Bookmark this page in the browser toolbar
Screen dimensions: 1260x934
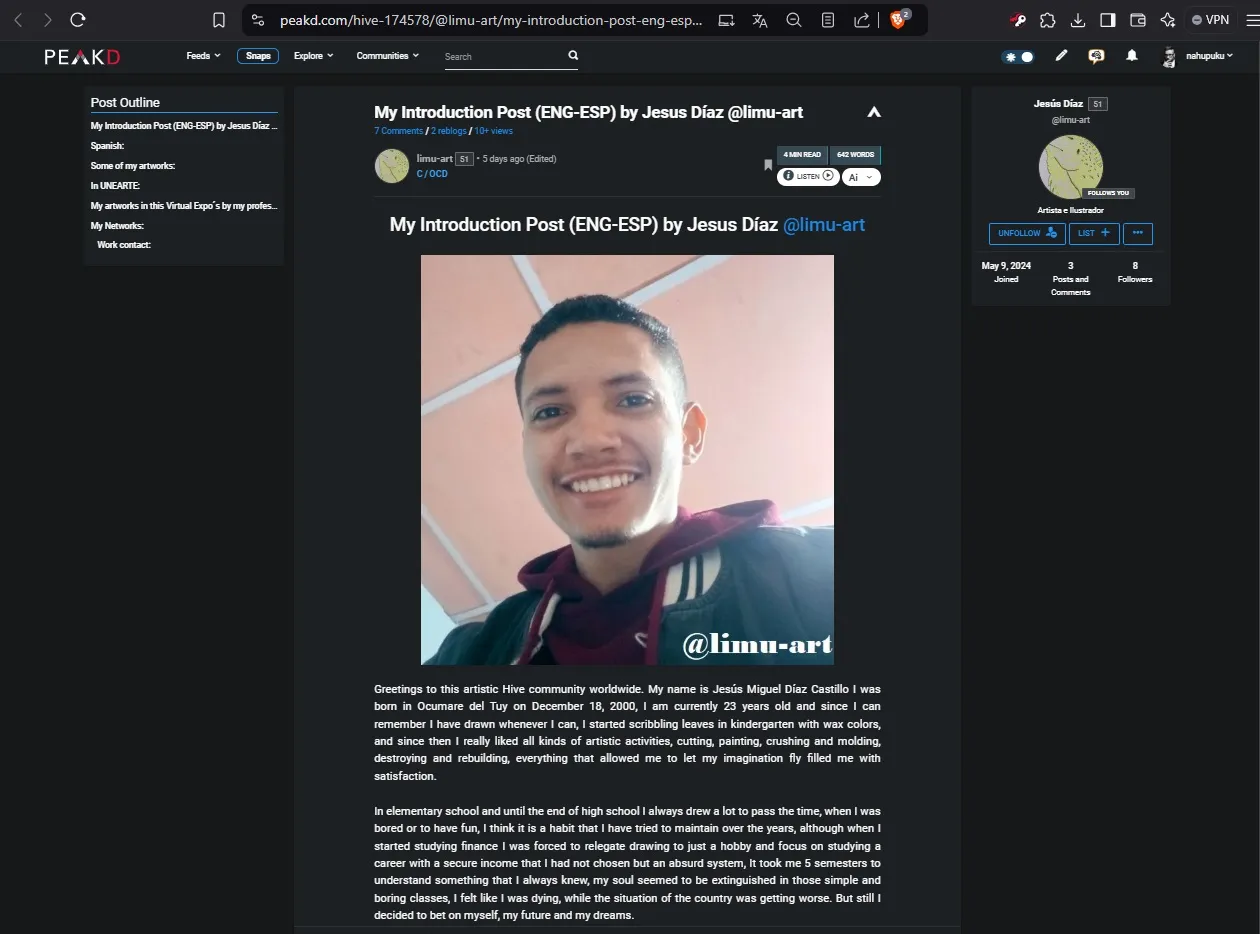(x=219, y=20)
